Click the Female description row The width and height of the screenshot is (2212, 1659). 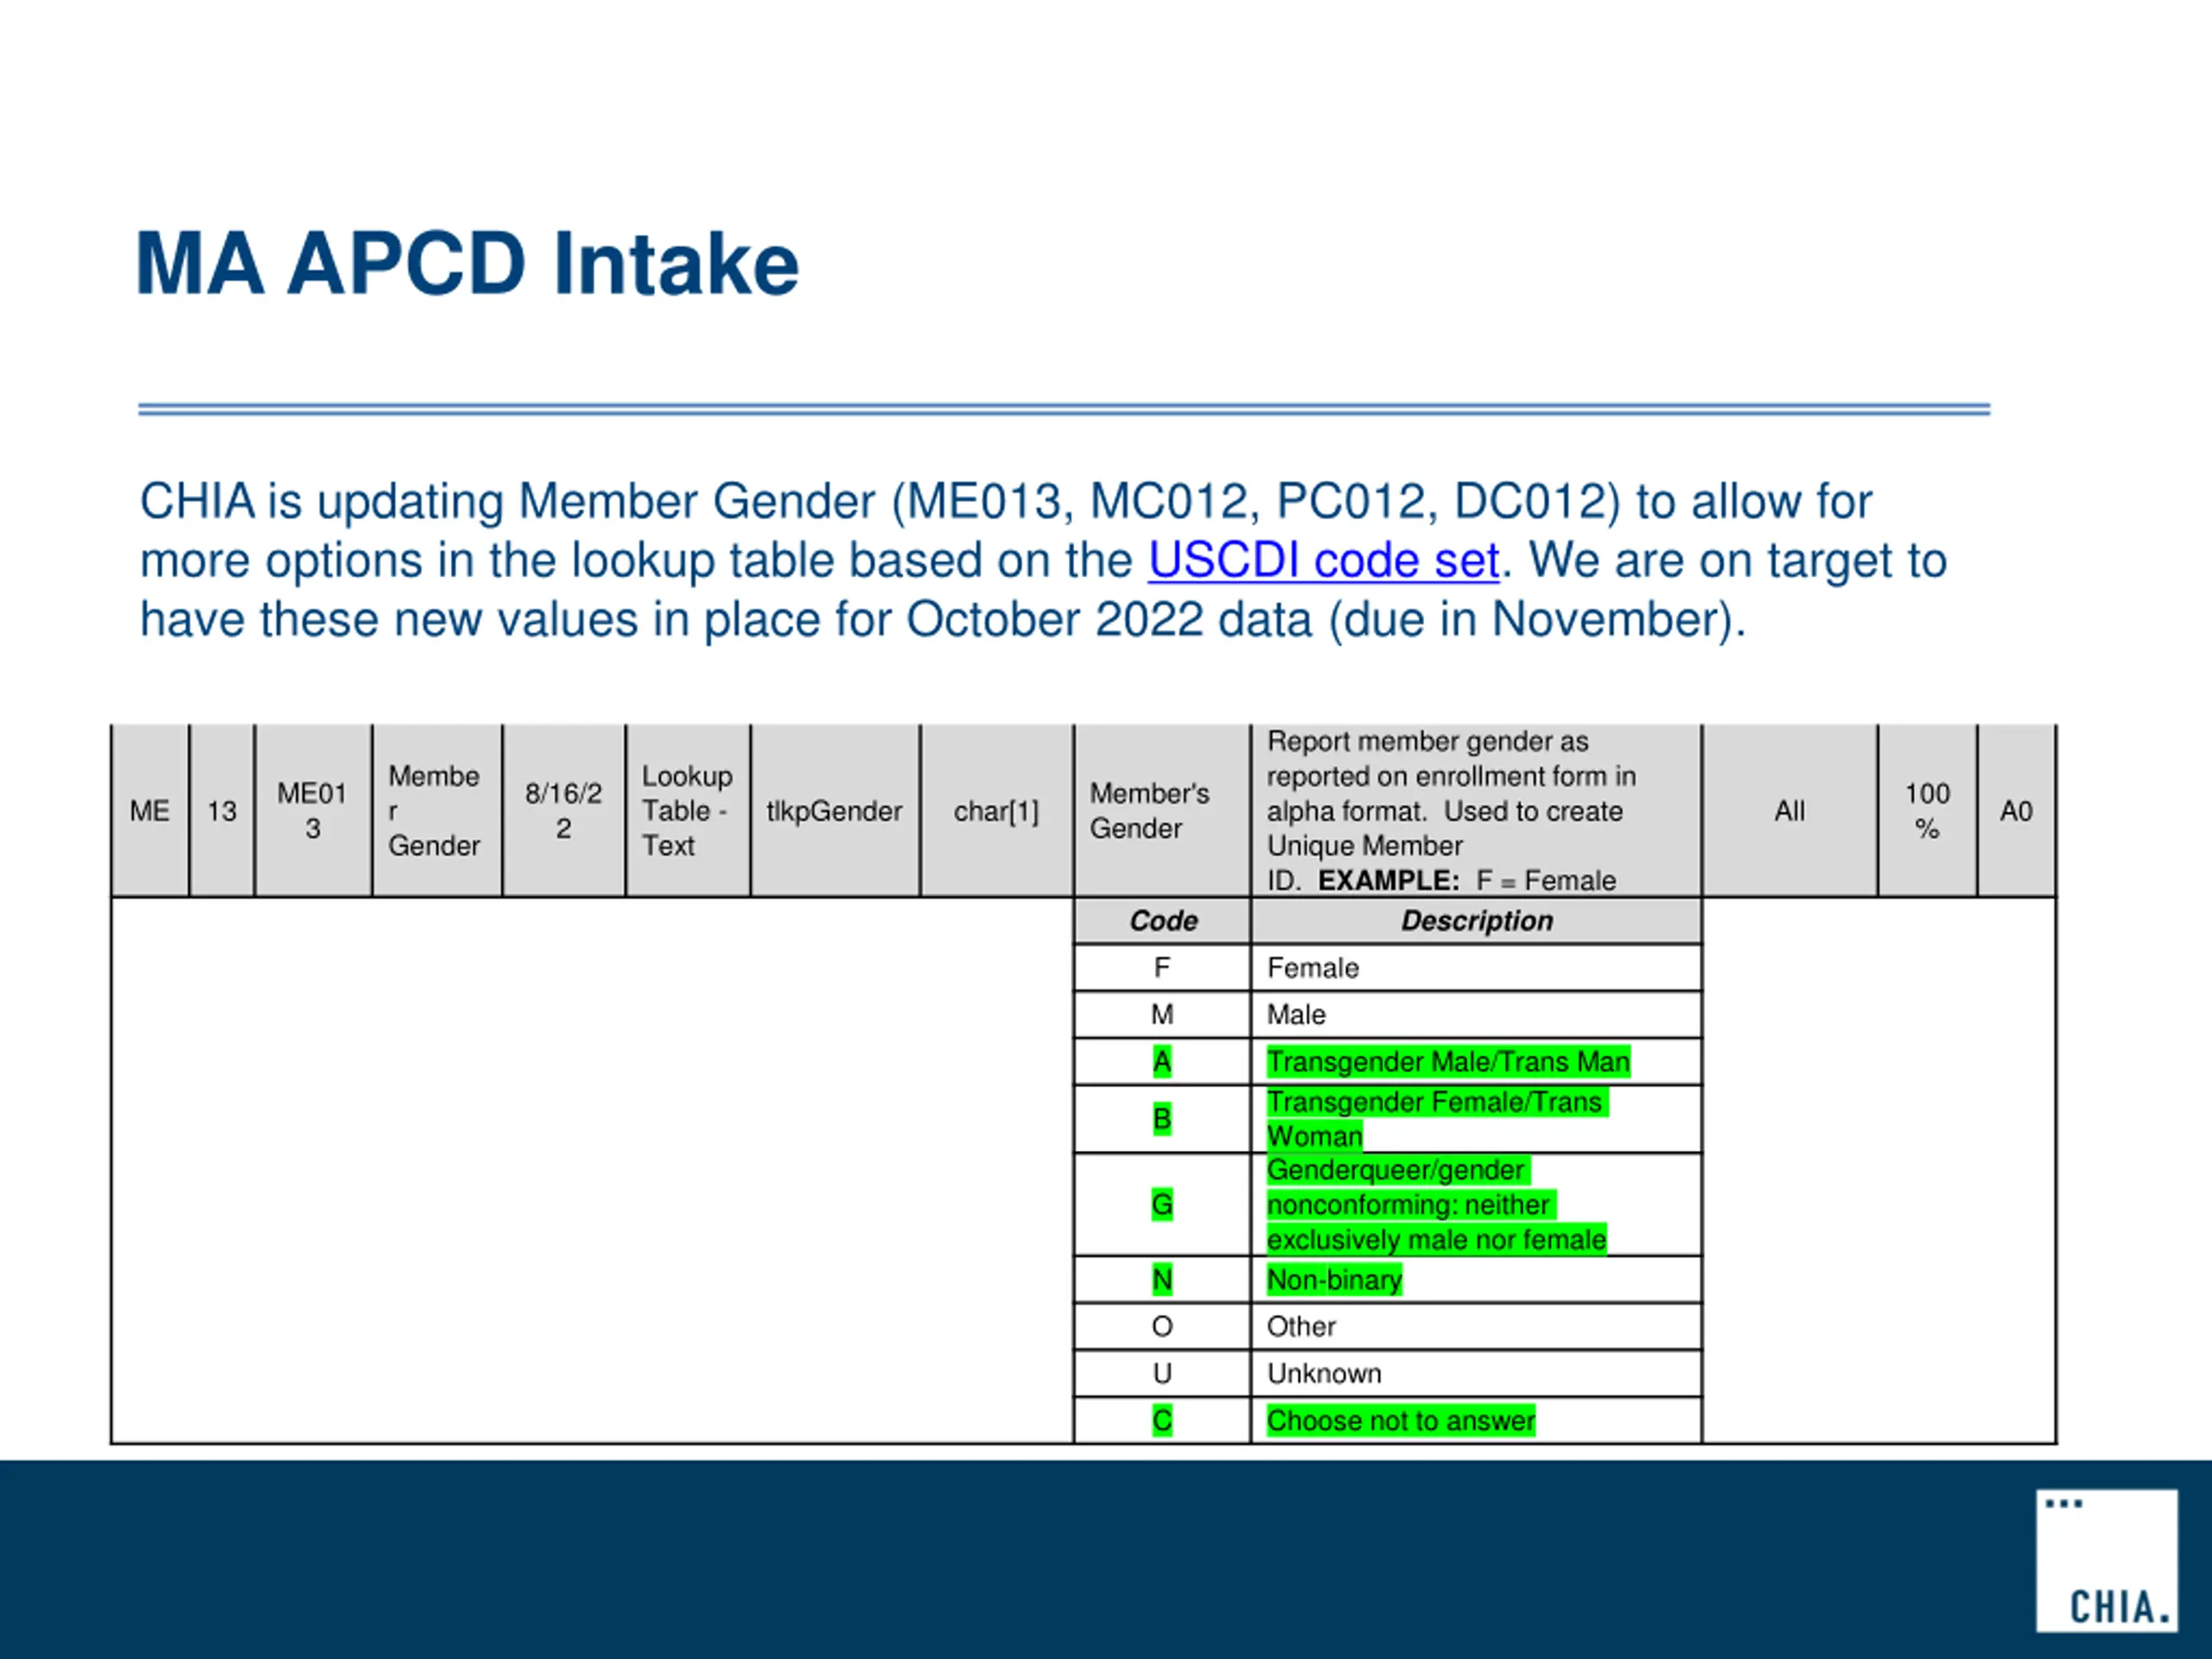point(1312,968)
